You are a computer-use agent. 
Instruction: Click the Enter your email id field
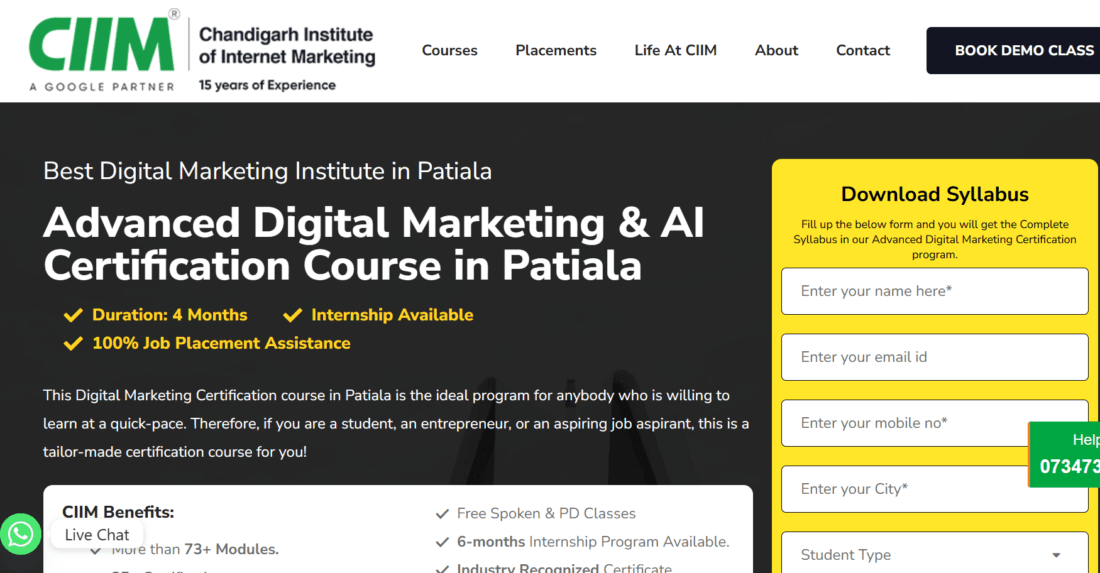[x=934, y=357]
